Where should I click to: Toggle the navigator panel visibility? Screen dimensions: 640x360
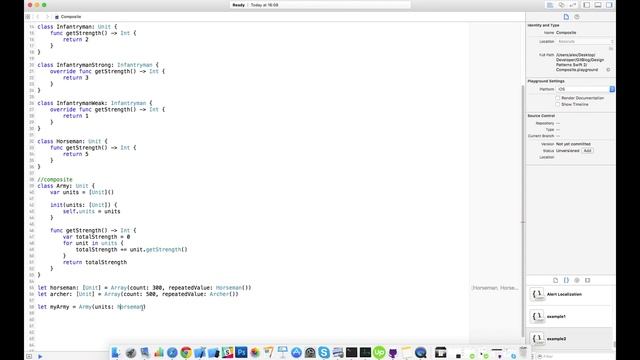tap(587, 5)
